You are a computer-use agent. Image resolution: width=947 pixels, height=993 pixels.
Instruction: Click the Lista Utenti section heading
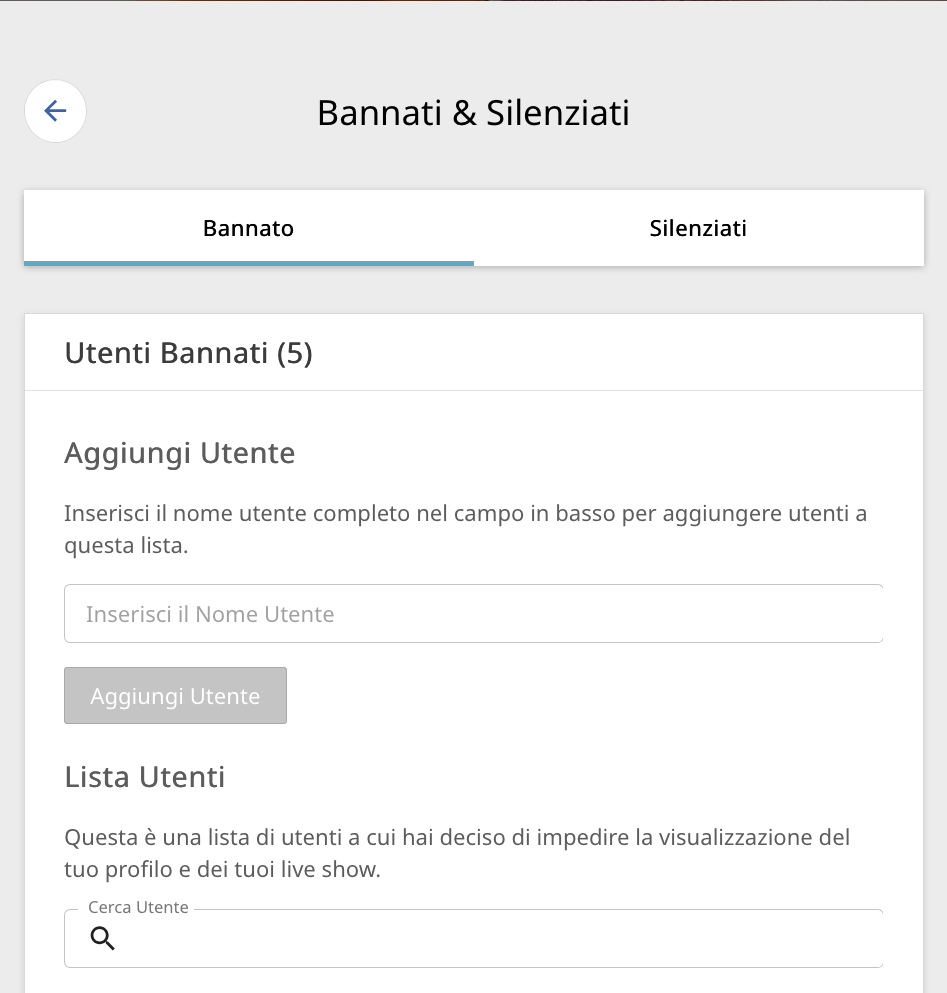145,777
